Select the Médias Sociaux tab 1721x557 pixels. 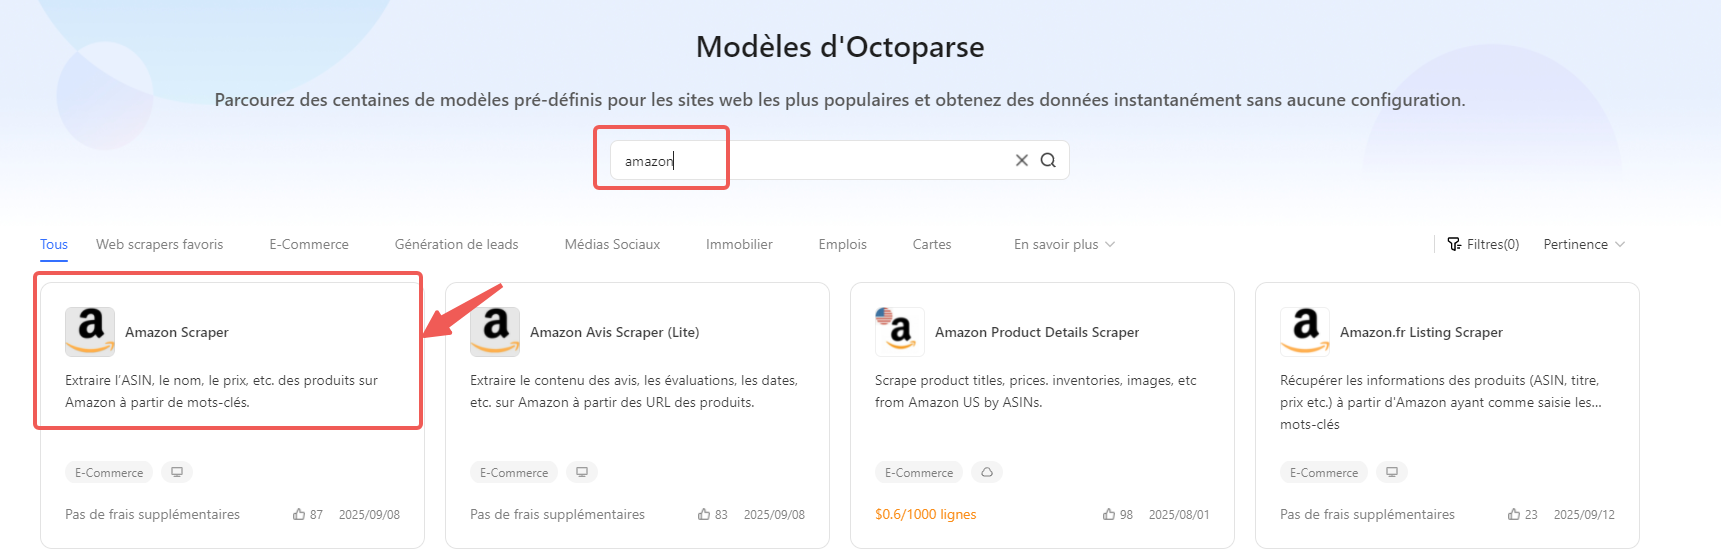coord(612,244)
